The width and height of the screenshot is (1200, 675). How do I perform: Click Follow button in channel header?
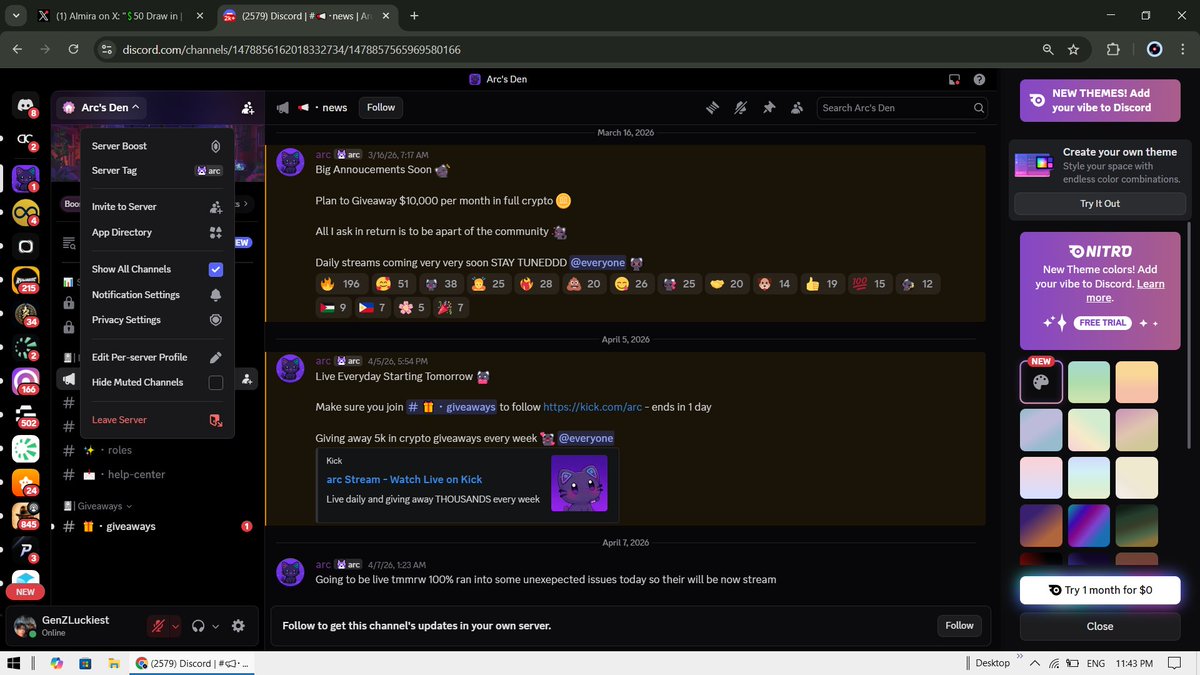point(381,107)
